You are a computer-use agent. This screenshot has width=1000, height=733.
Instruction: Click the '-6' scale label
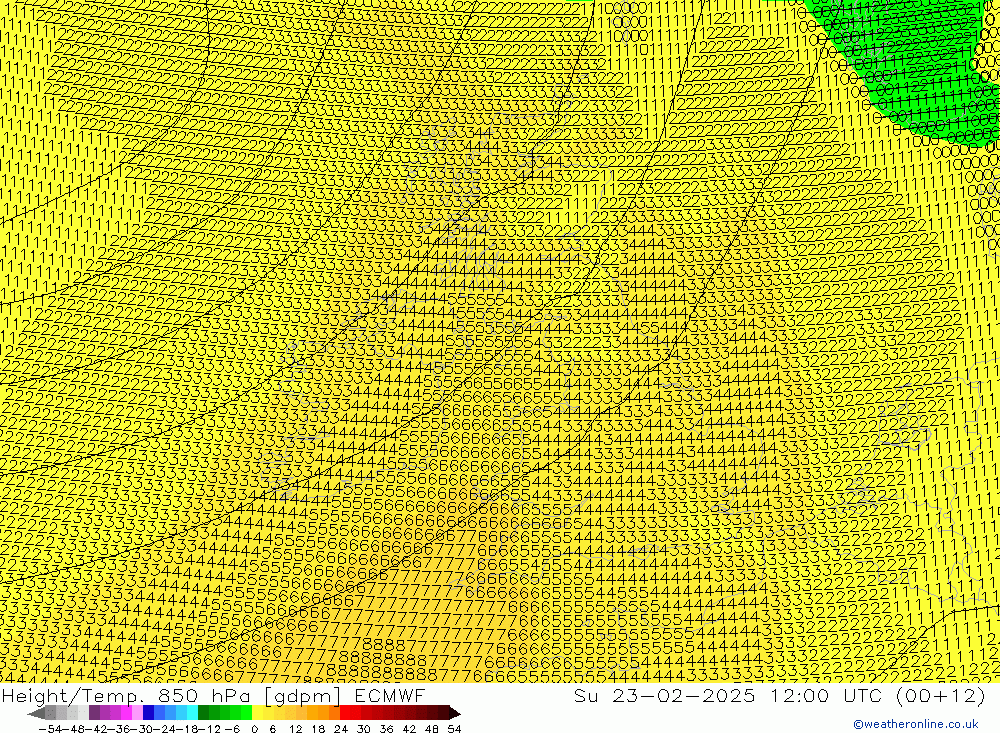pyautogui.click(x=233, y=729)
